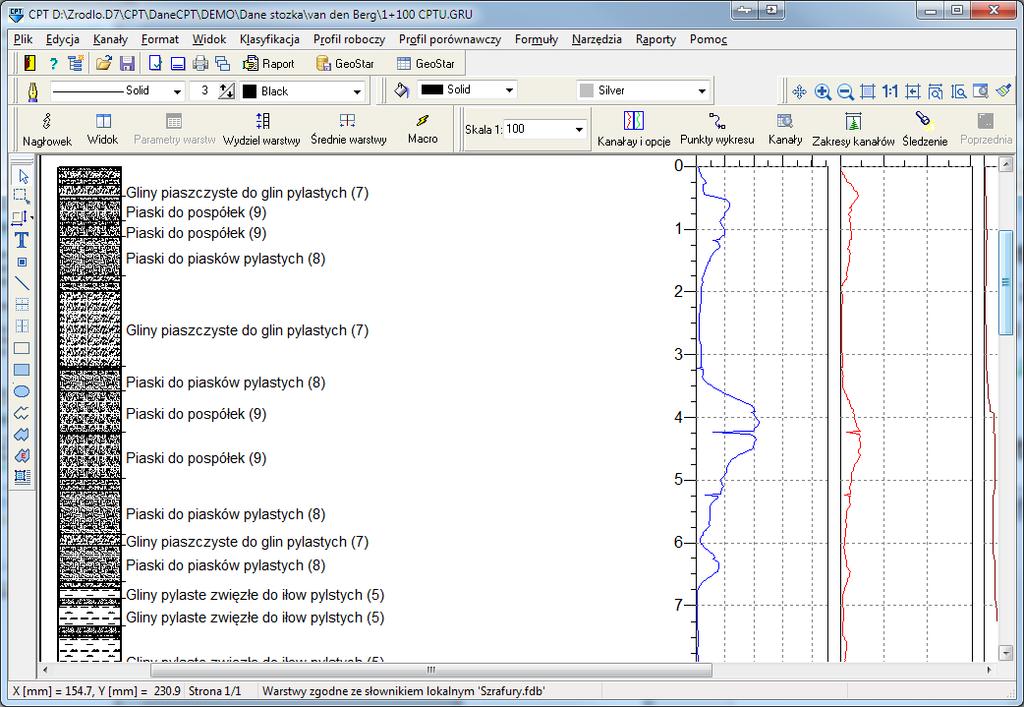Select the filled polygon tool
Screen dimensions: 1024x707
click(x=22, y=434)
